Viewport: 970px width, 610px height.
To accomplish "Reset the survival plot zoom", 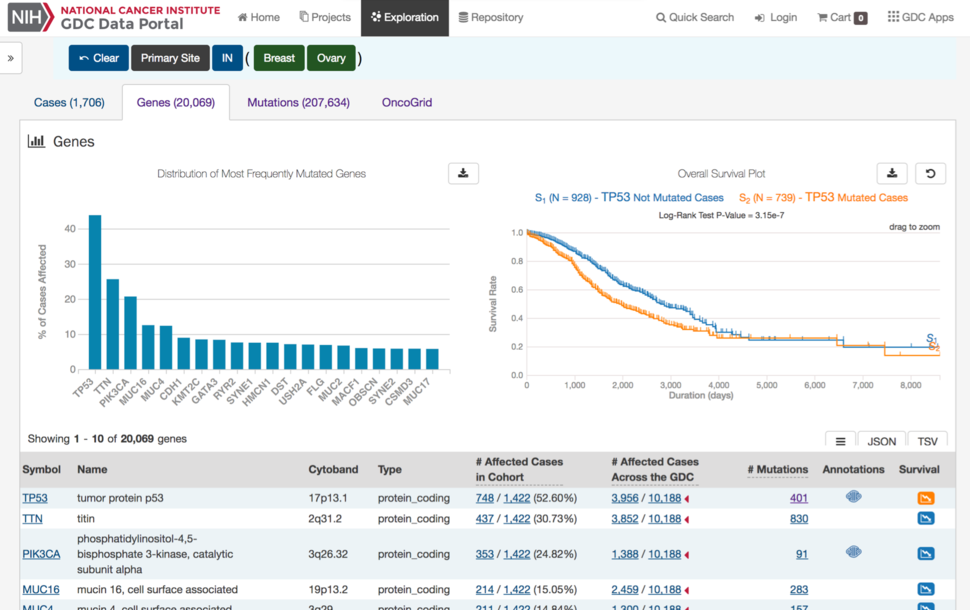I will tap(930, 173).
